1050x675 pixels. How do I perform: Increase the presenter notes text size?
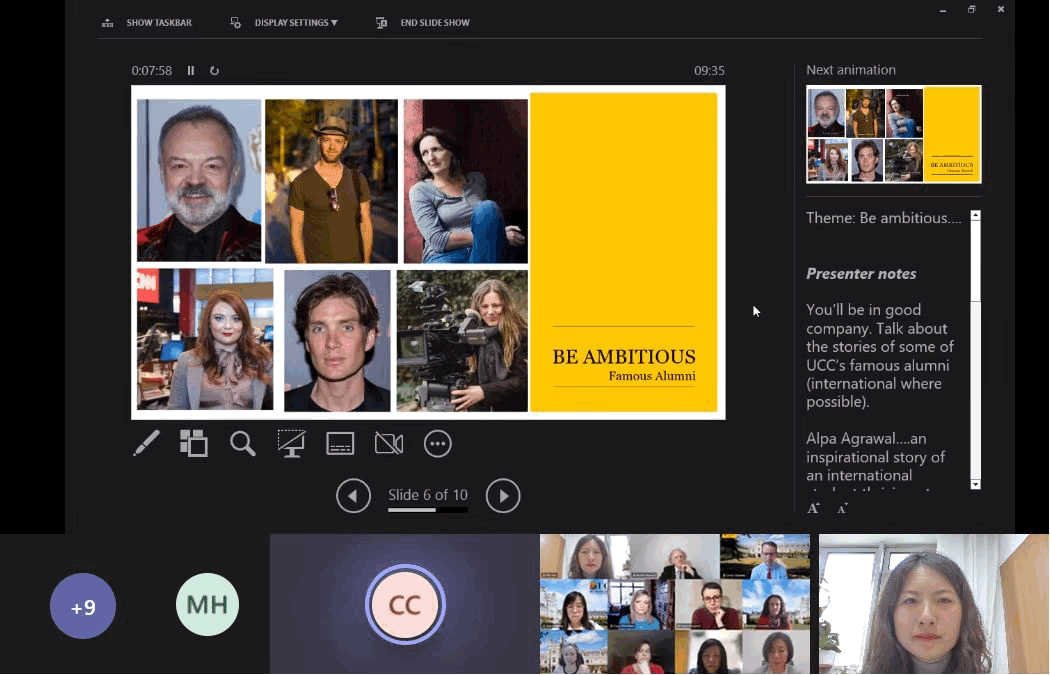(813, 508)
